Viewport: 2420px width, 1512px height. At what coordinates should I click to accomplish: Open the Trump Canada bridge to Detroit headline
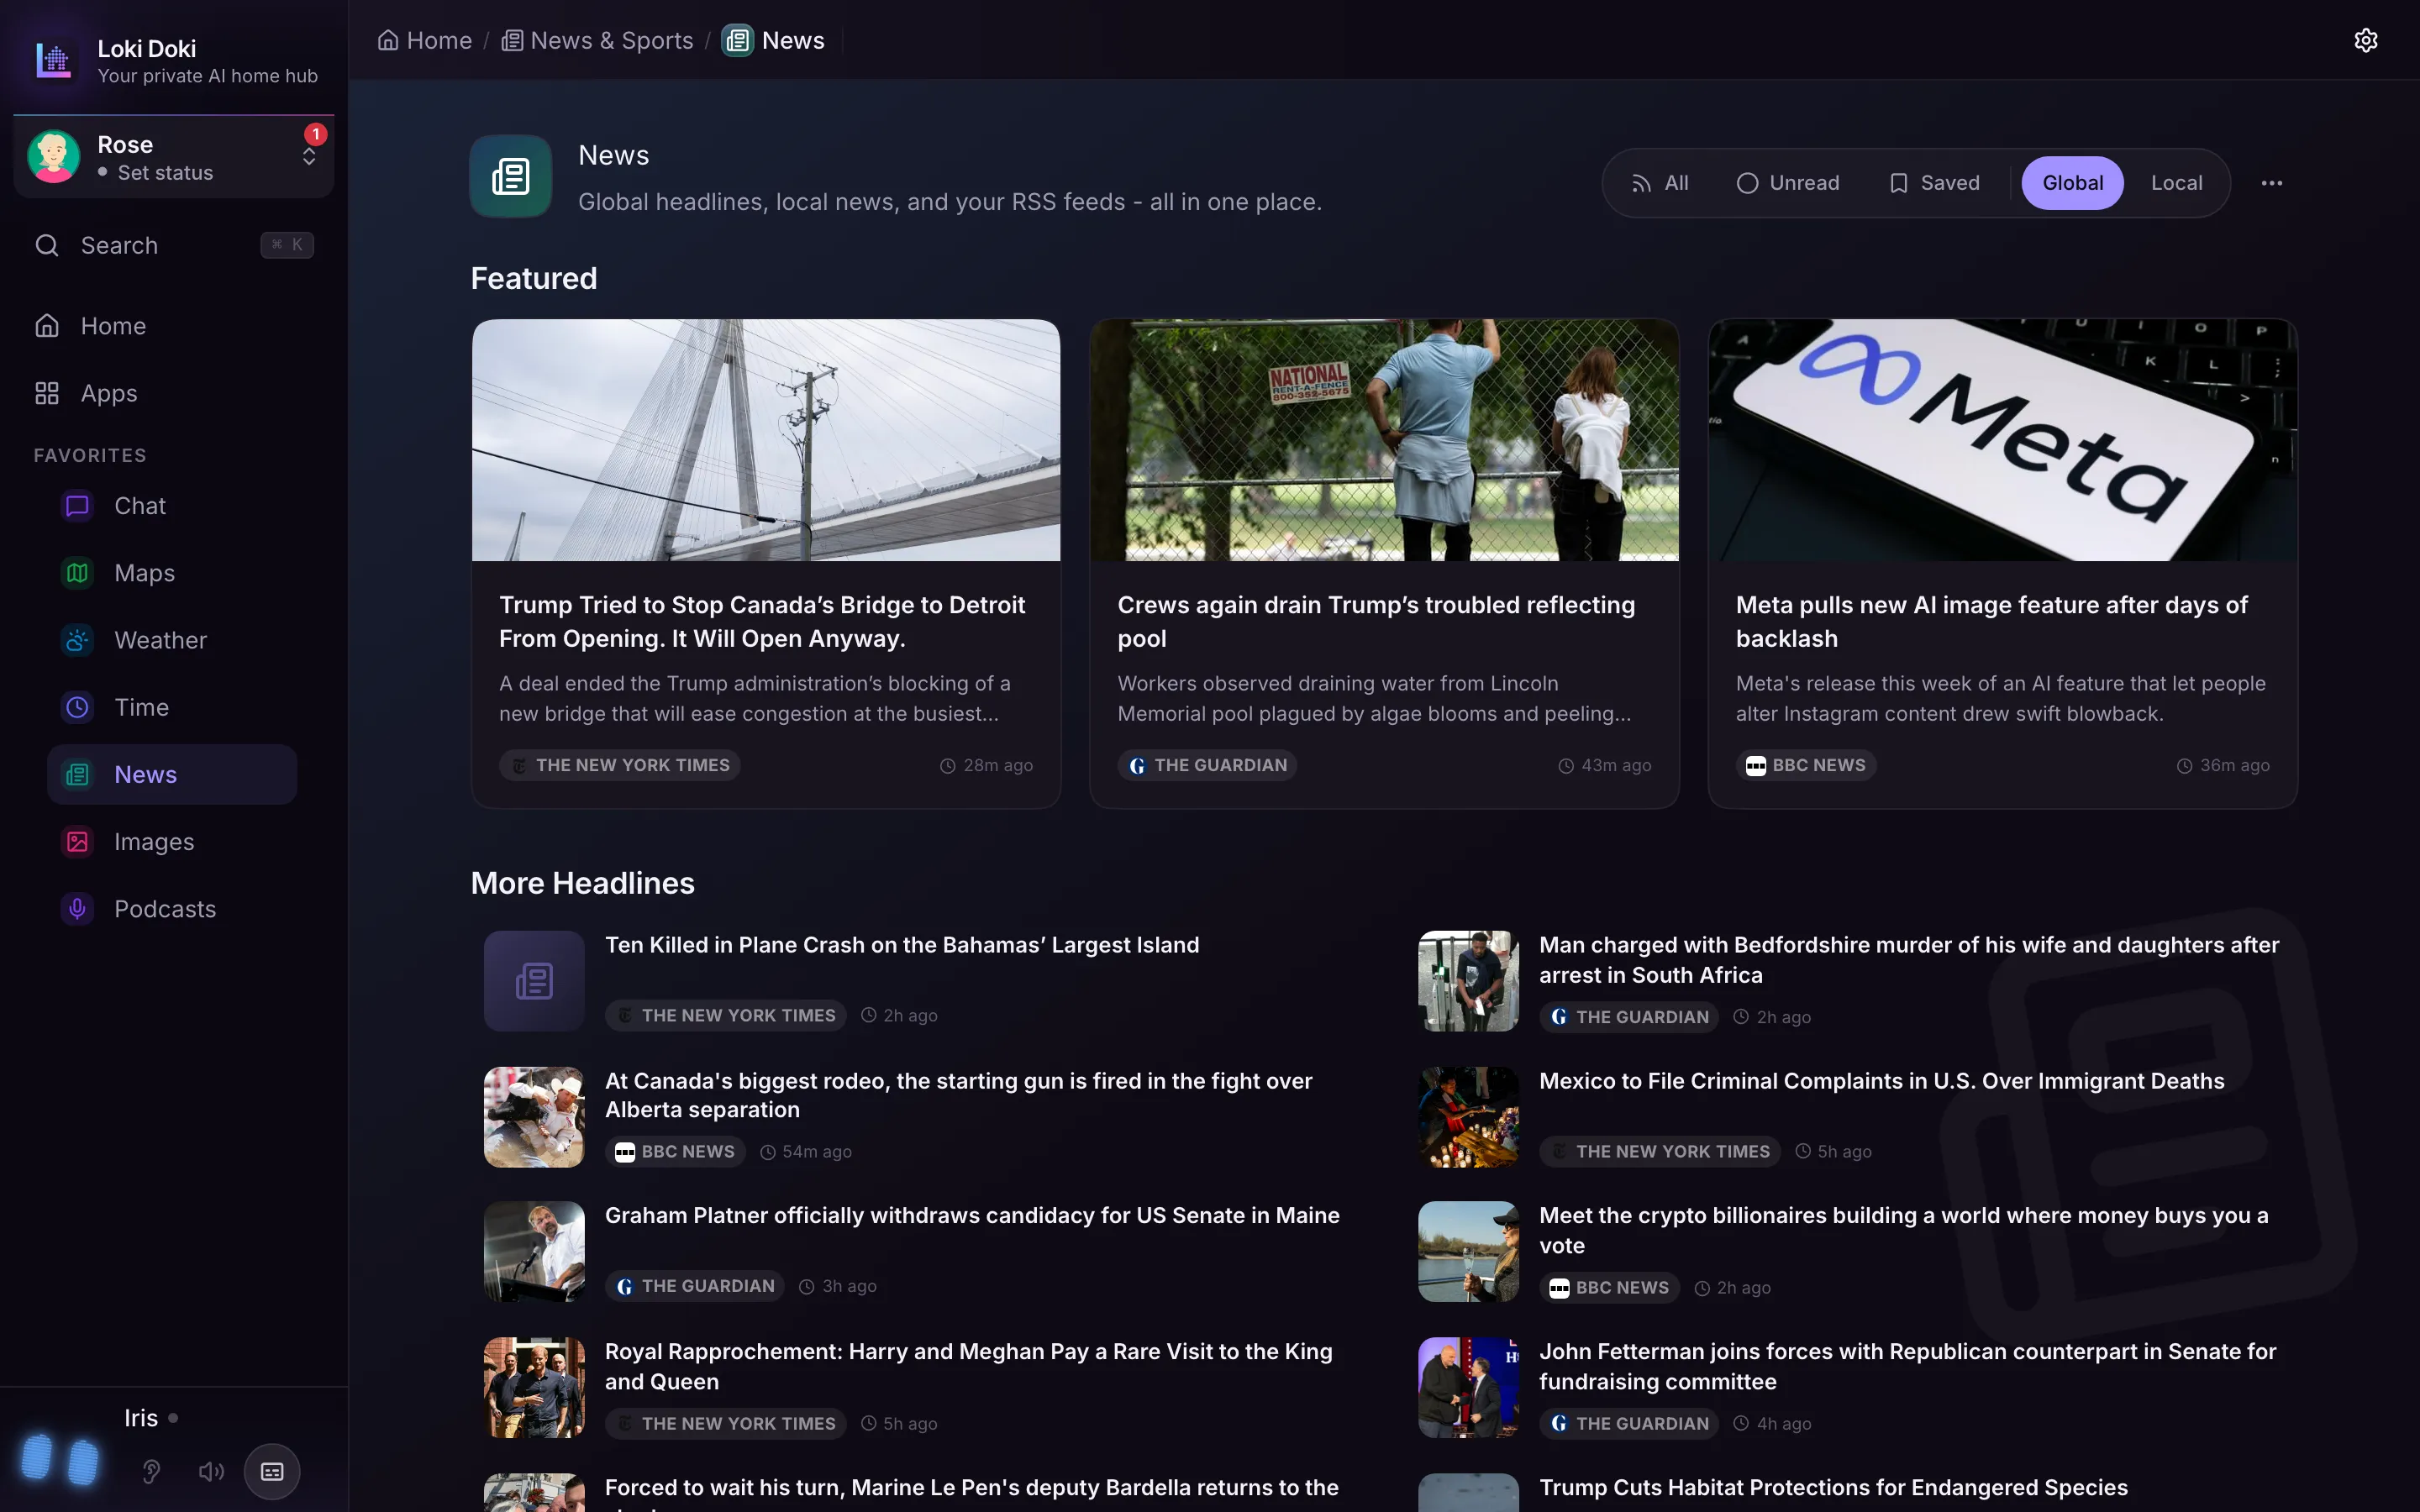tap(762, 622)
